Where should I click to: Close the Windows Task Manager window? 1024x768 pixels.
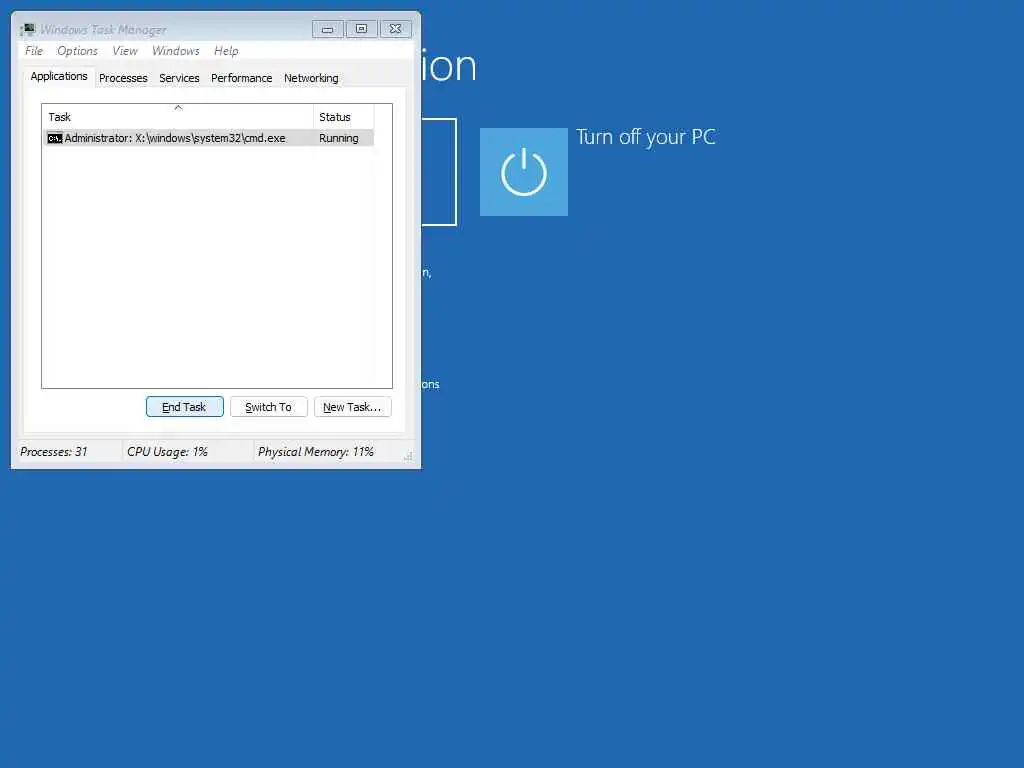(x=396, y=29)
